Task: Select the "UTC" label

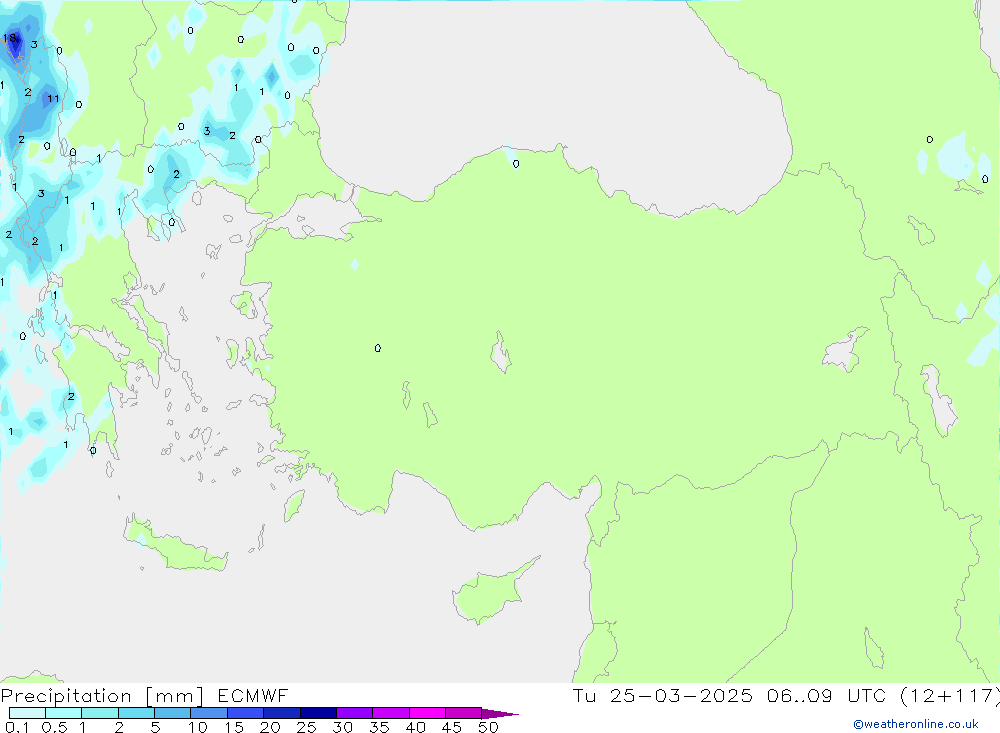Action: pyautogui.click(x=867, y=696)
